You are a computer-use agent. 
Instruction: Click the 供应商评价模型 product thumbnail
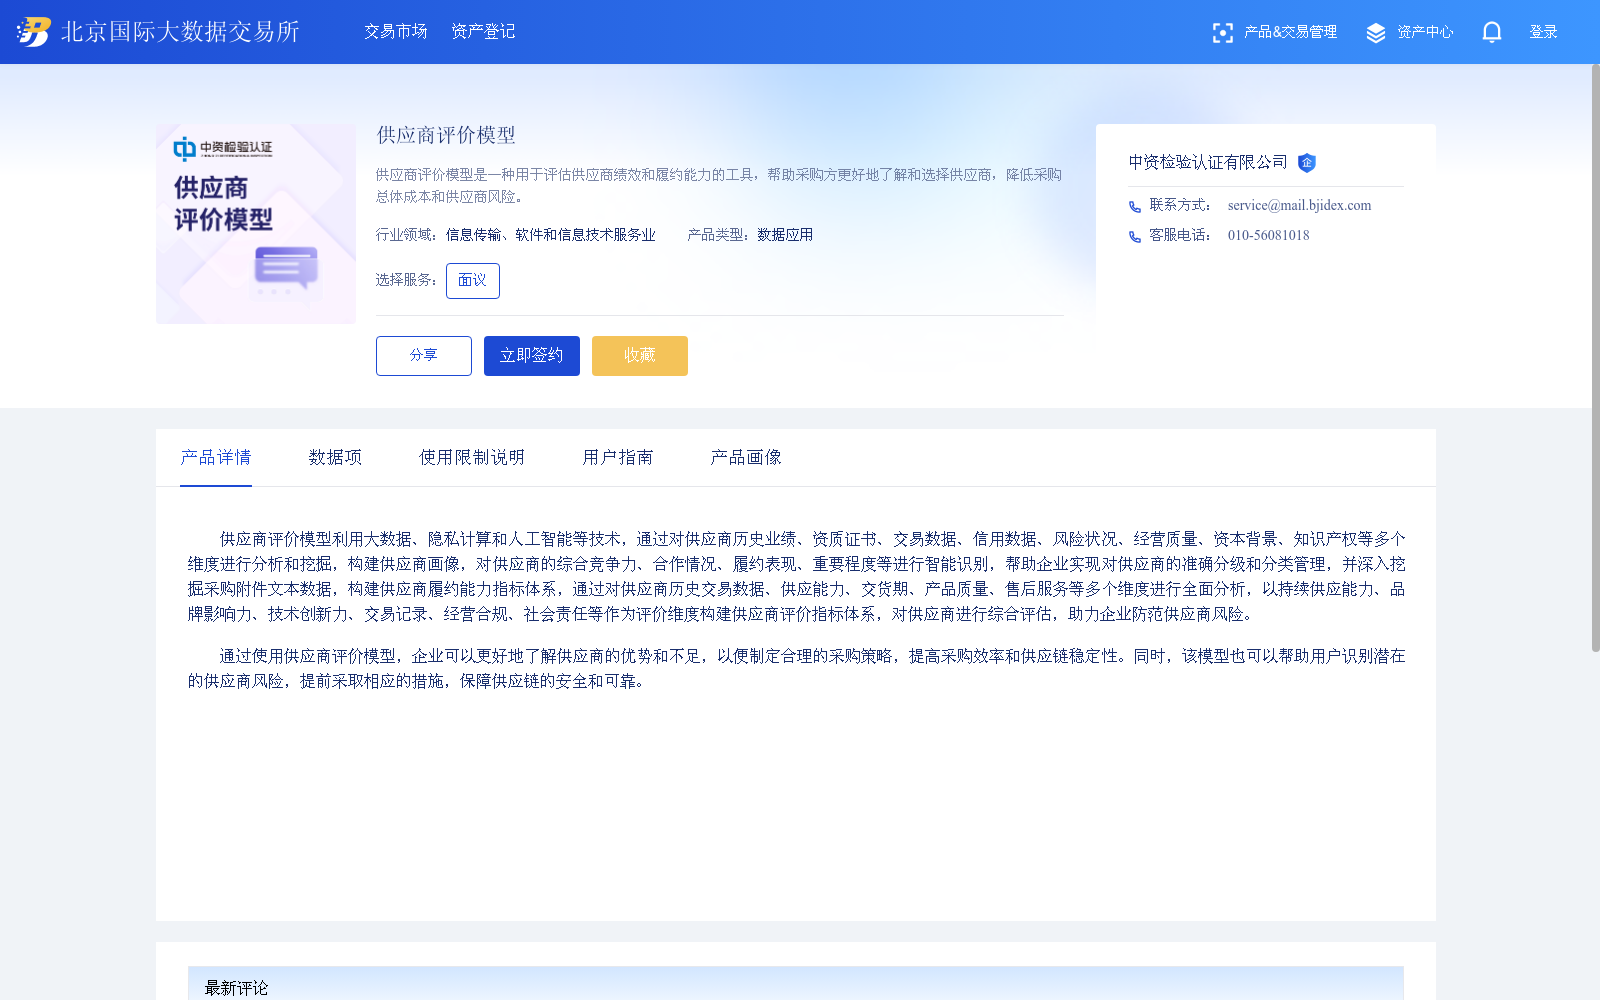coord(256,224)
